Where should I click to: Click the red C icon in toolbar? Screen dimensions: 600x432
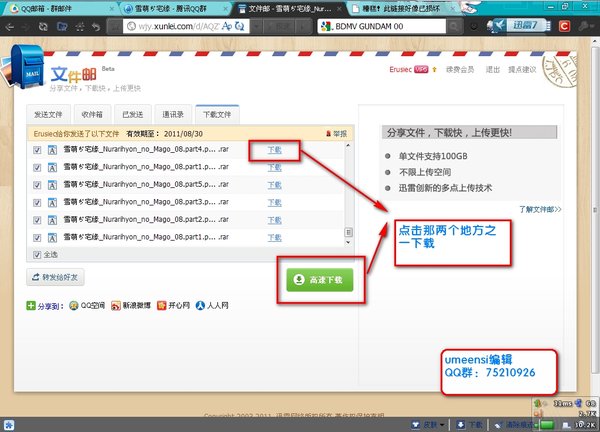tap(564, 26)
